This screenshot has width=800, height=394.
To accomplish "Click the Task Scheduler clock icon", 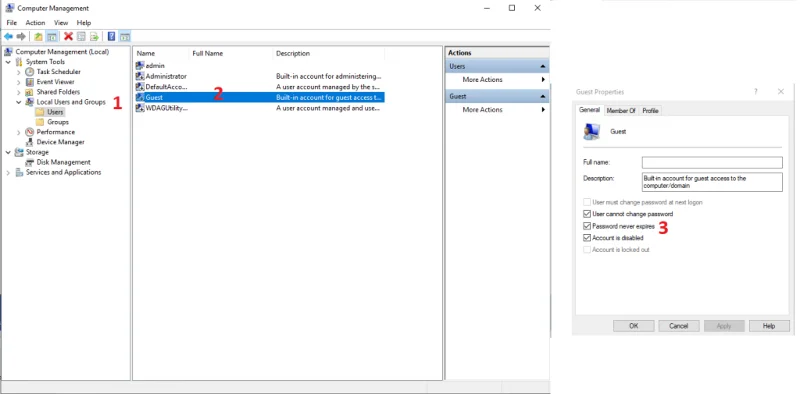I will pyautogui.click(x=30, y=72).
